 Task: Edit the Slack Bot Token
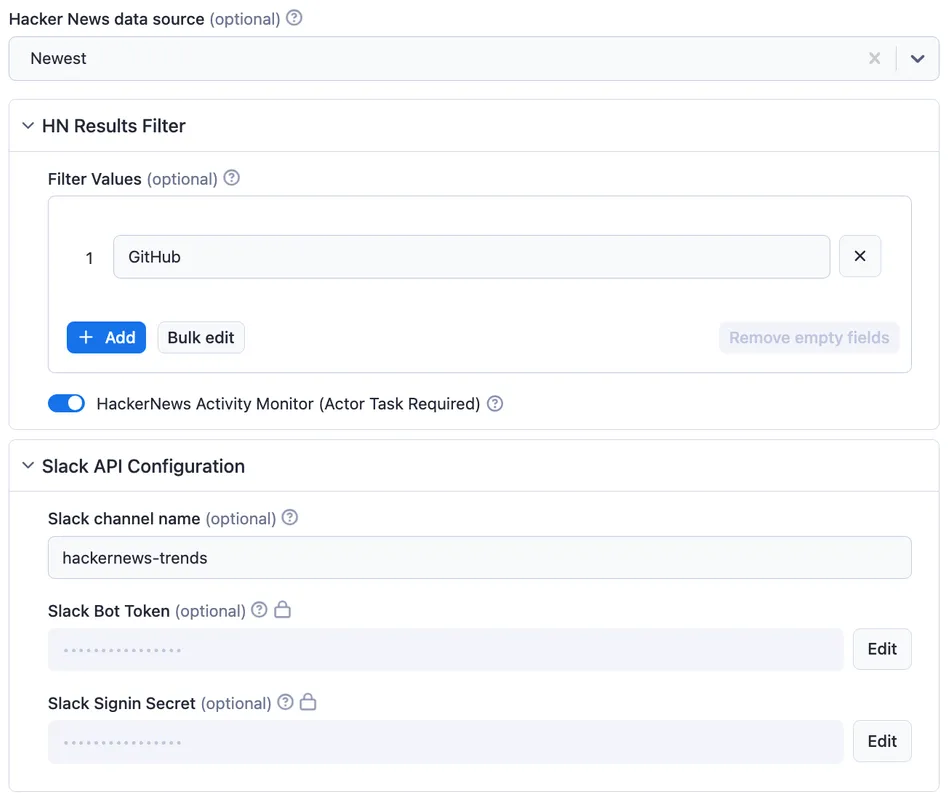pyautogui.click(x=882, y=649)
